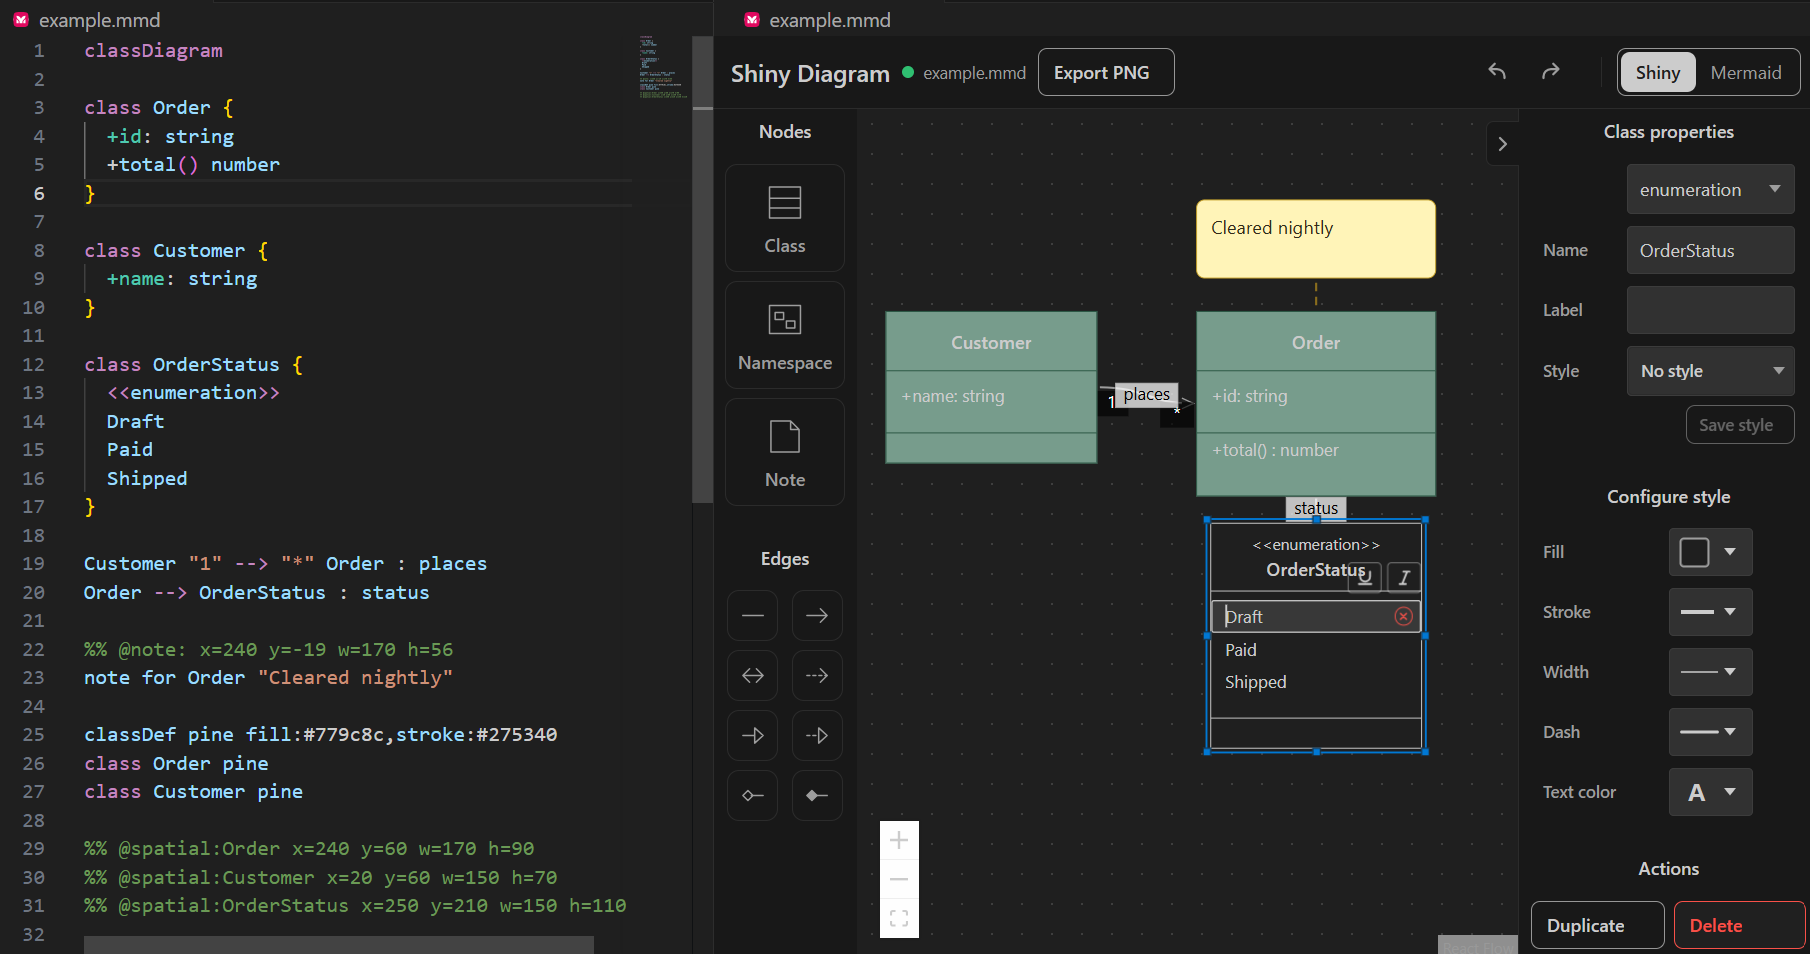Zoom out on the diagram canvas
Viewport: 1810px width, 954px height.
click(899, 879)
